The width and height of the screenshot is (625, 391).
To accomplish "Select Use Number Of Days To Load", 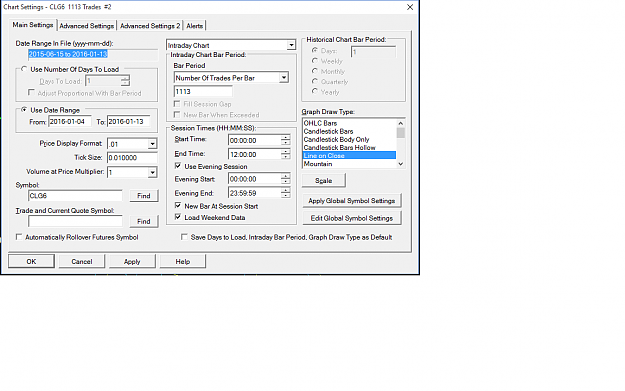I will 24,69.
